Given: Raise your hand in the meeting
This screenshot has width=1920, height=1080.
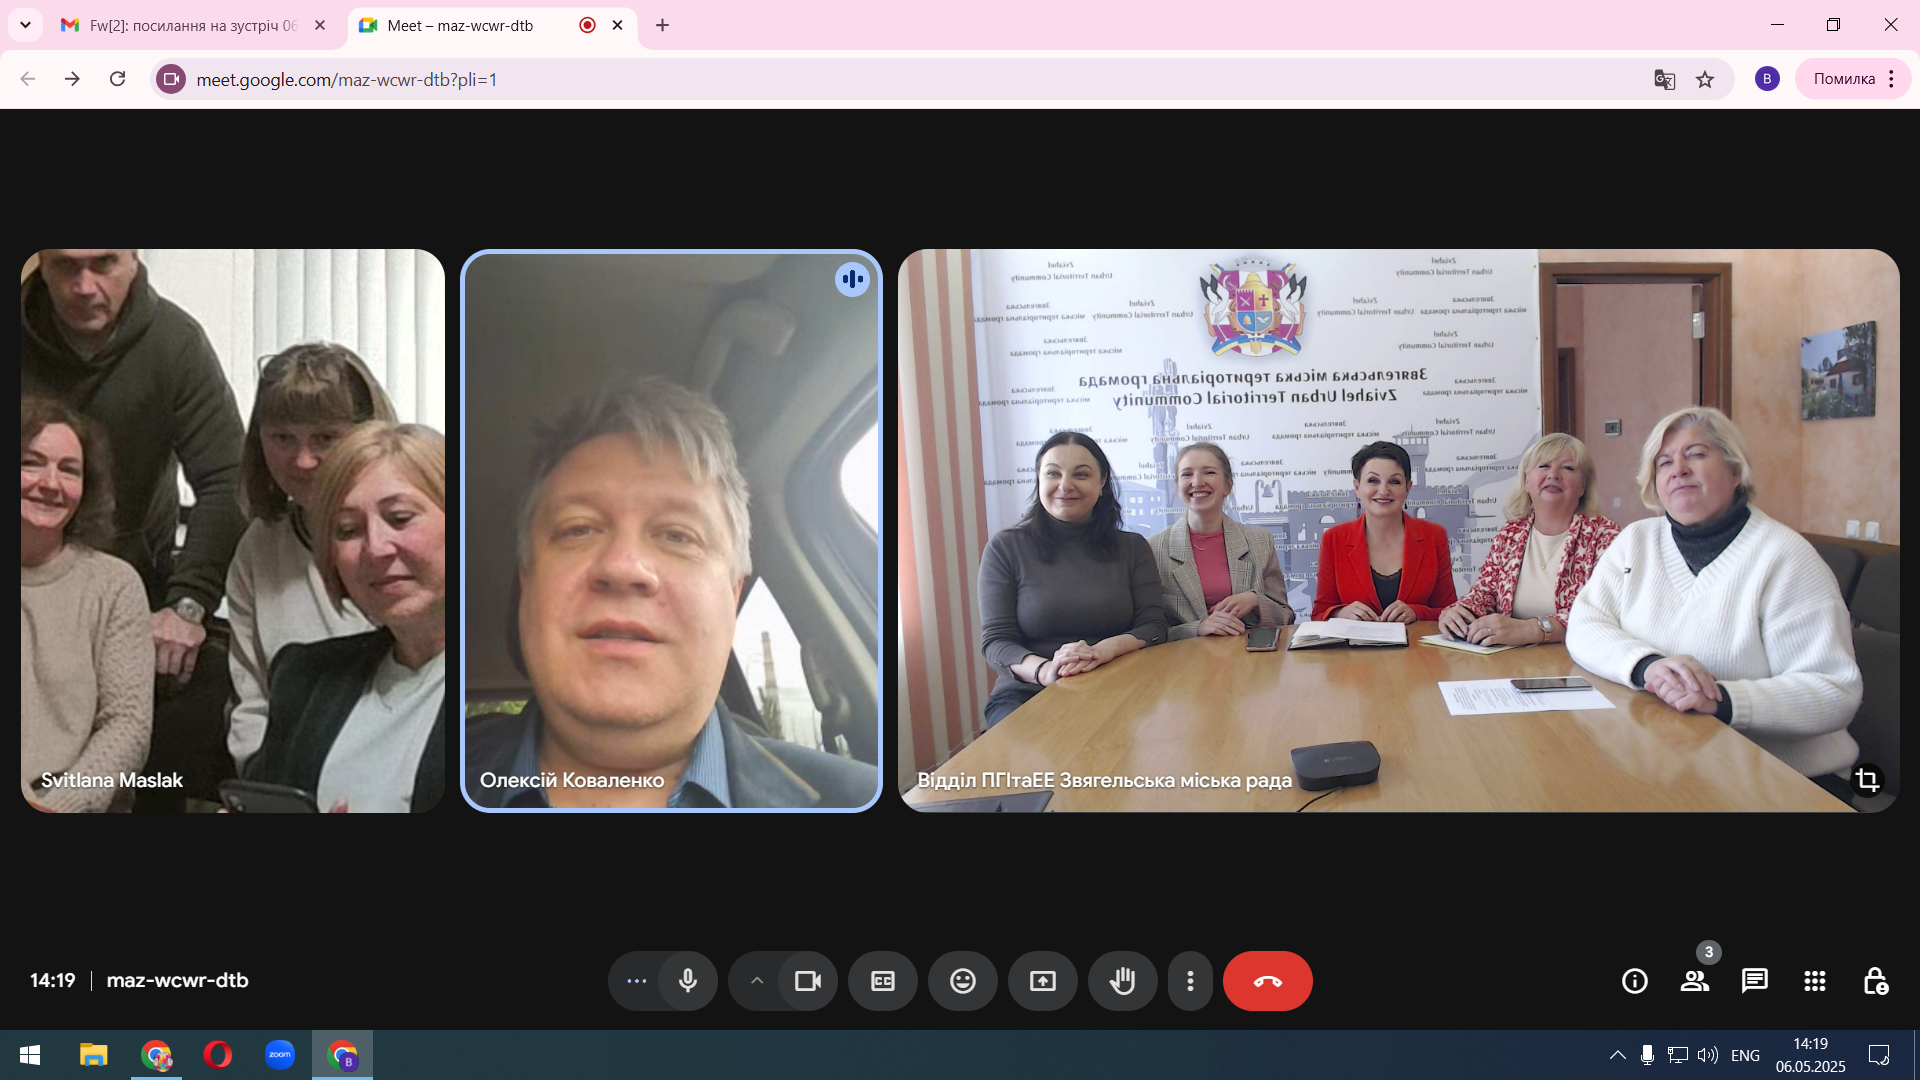Looking at the screenshot, I should pyautogui.click(x=1122, y=981).
